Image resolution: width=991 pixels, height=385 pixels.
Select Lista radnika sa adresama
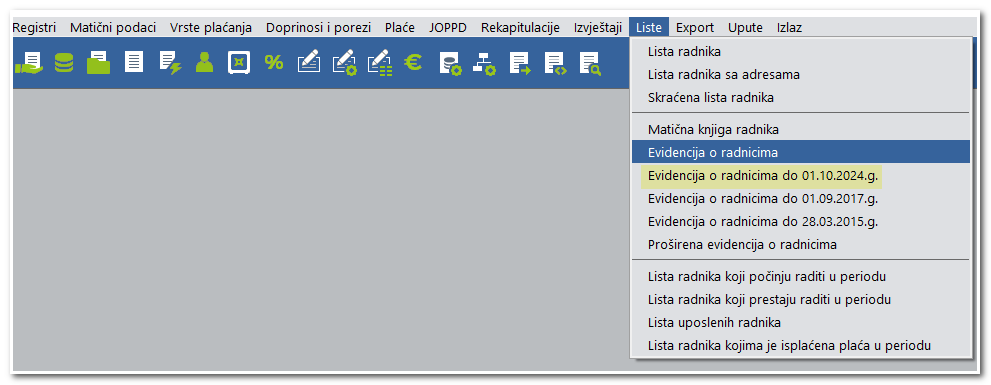point(800,75)
